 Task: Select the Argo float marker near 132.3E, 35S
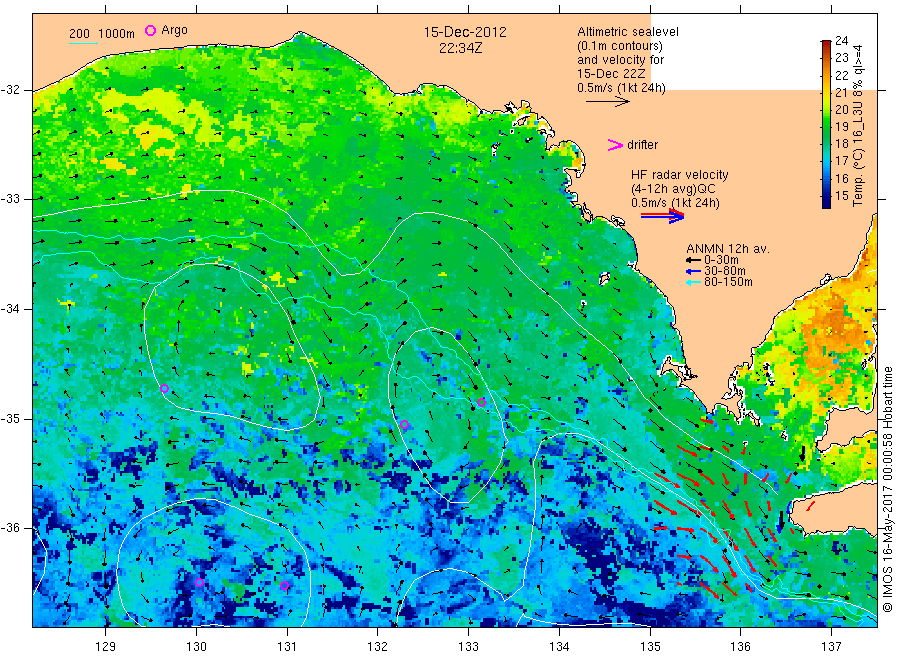(x=405, y=425)
